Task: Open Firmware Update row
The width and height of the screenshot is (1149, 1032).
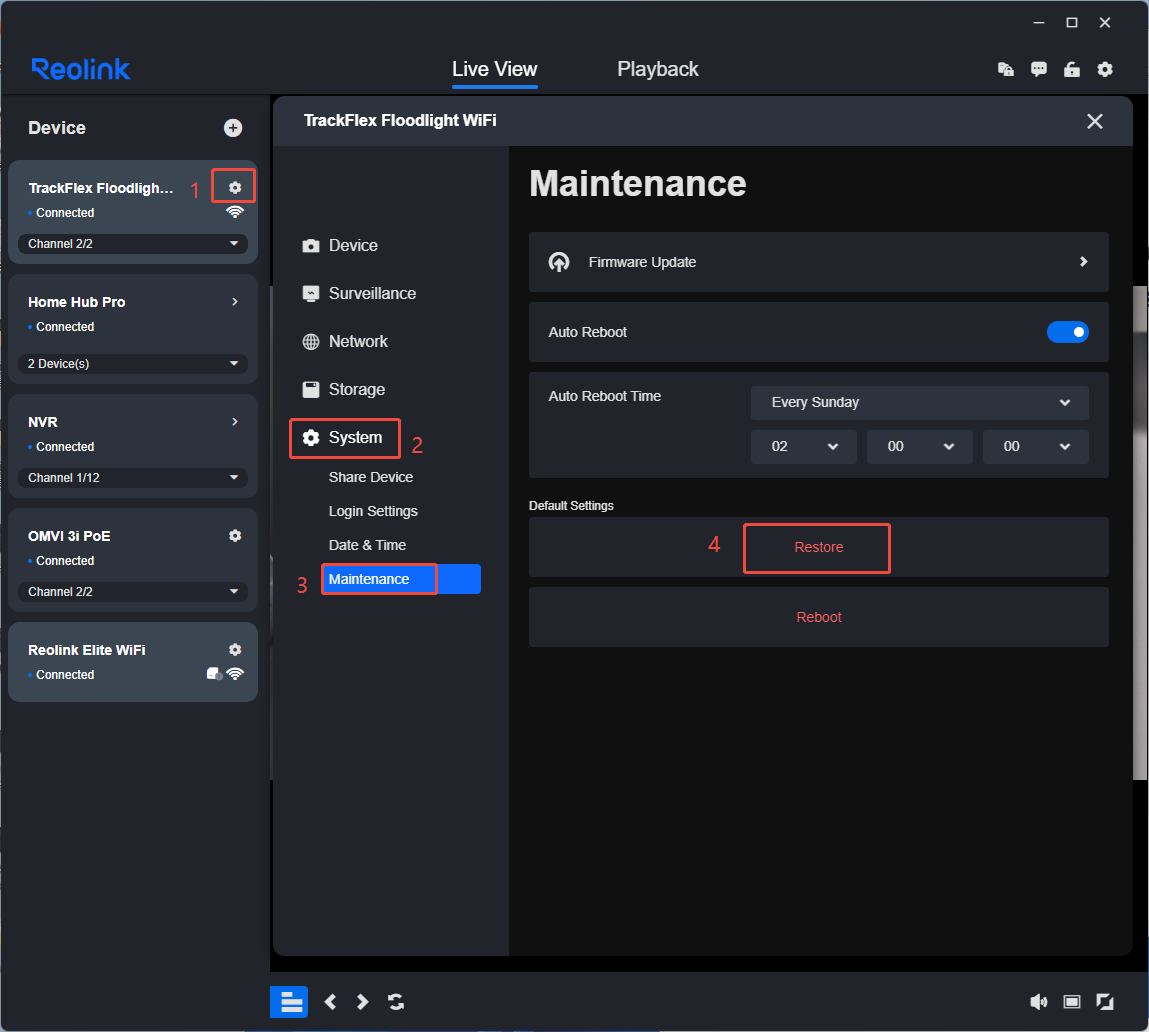Action: [819, 262]
